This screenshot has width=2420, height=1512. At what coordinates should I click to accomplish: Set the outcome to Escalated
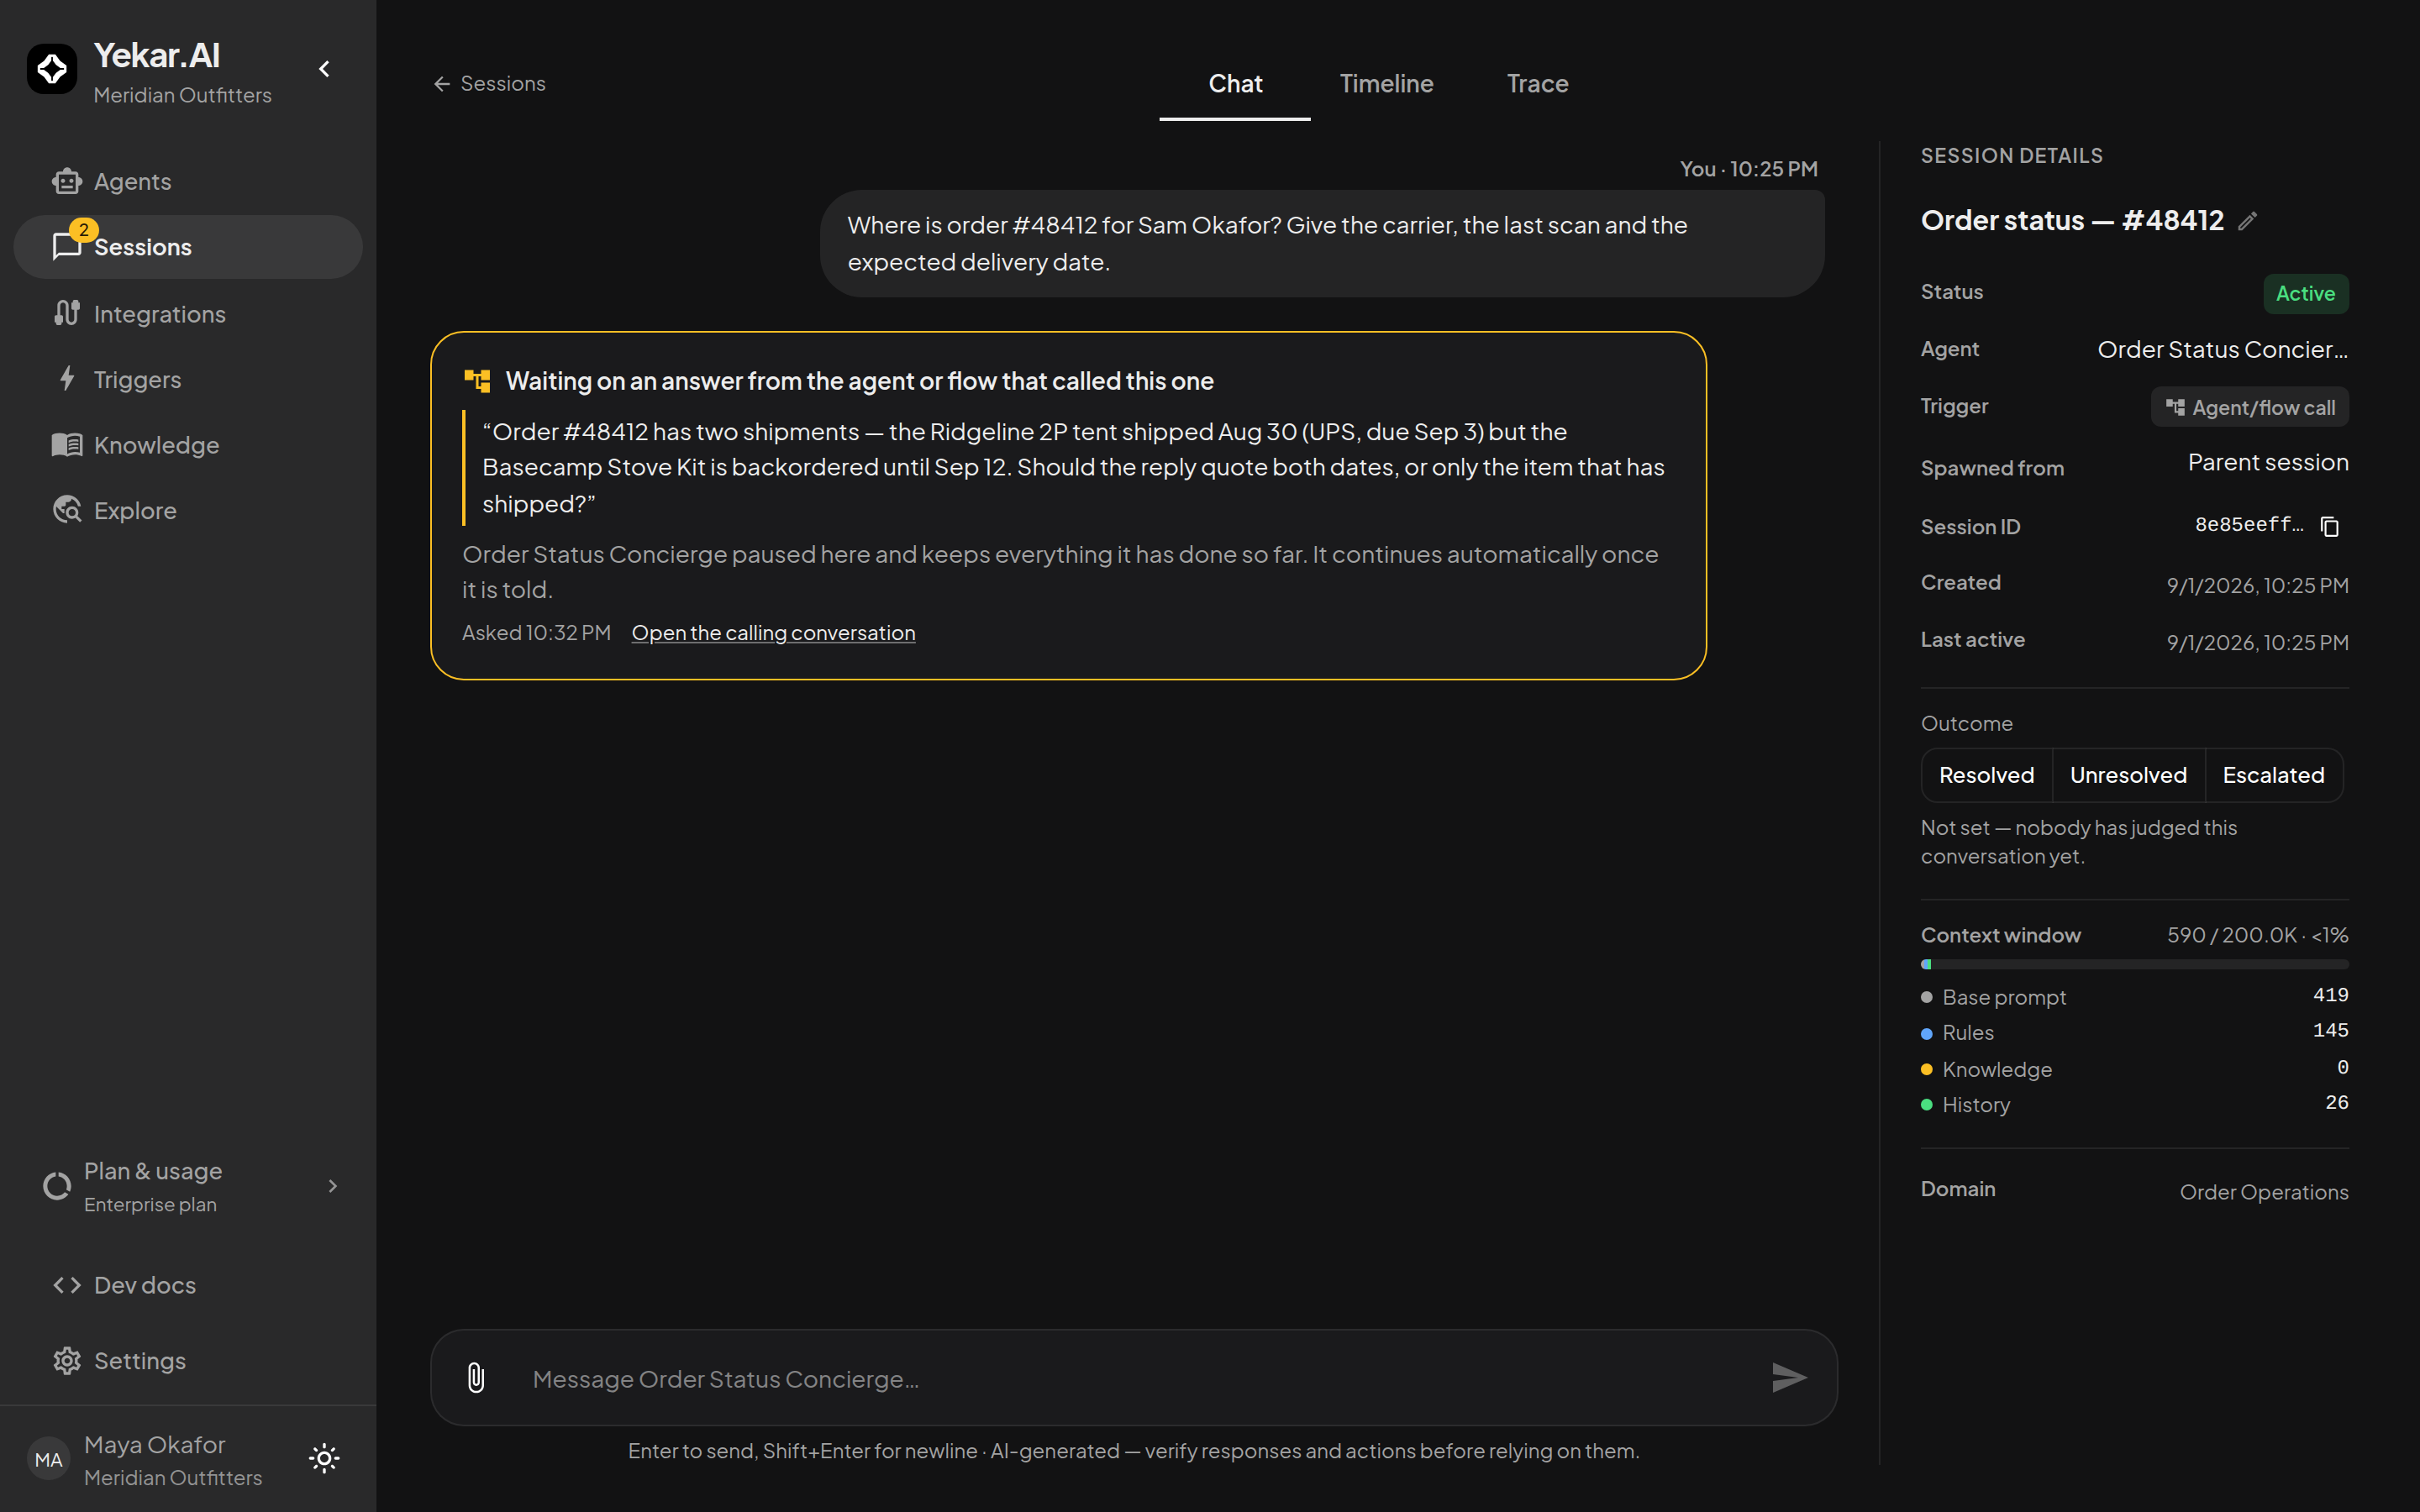[2273, 775]
